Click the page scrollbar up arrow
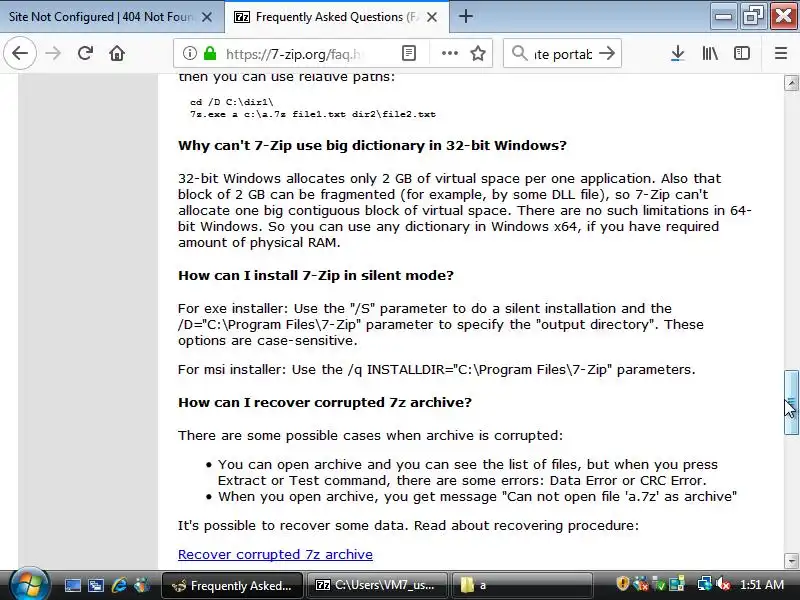This screenshot has height=600, width=800. click(x=791, y=83)
